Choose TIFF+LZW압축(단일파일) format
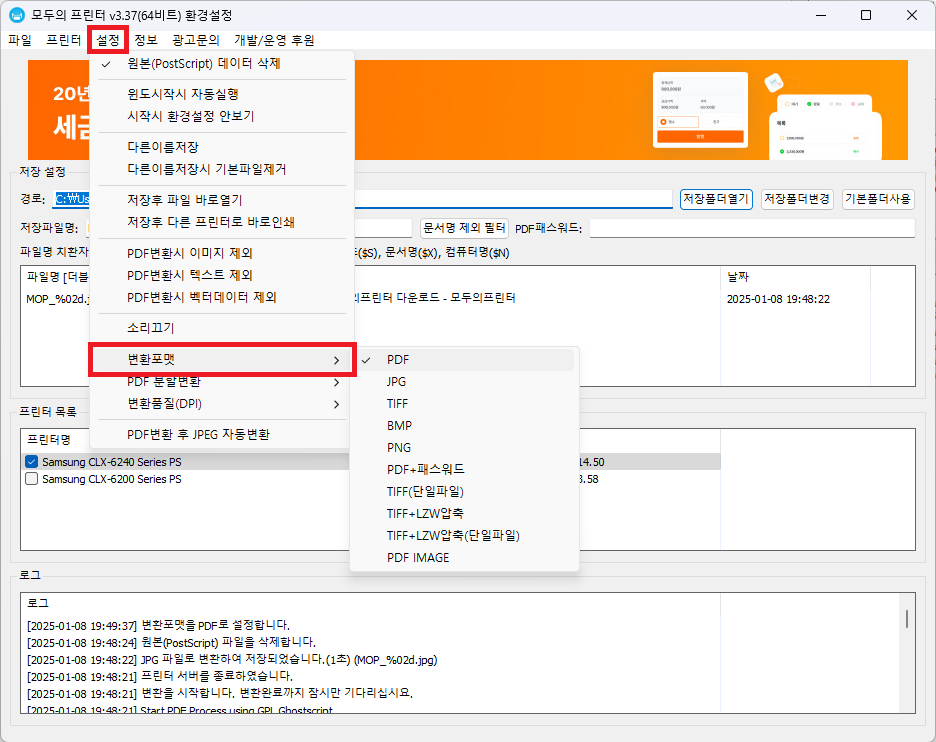Screen dimensions: 936x742 [464, 535]
